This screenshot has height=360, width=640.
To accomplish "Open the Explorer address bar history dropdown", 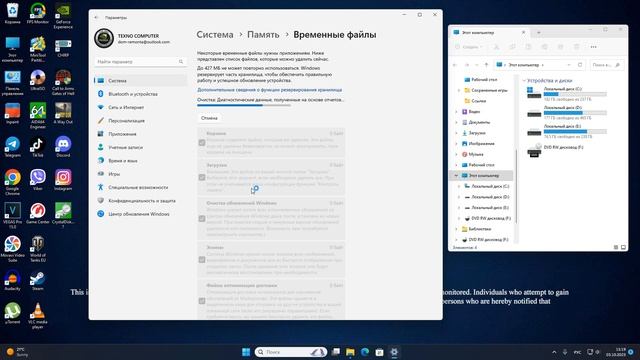I will (569, 65).
